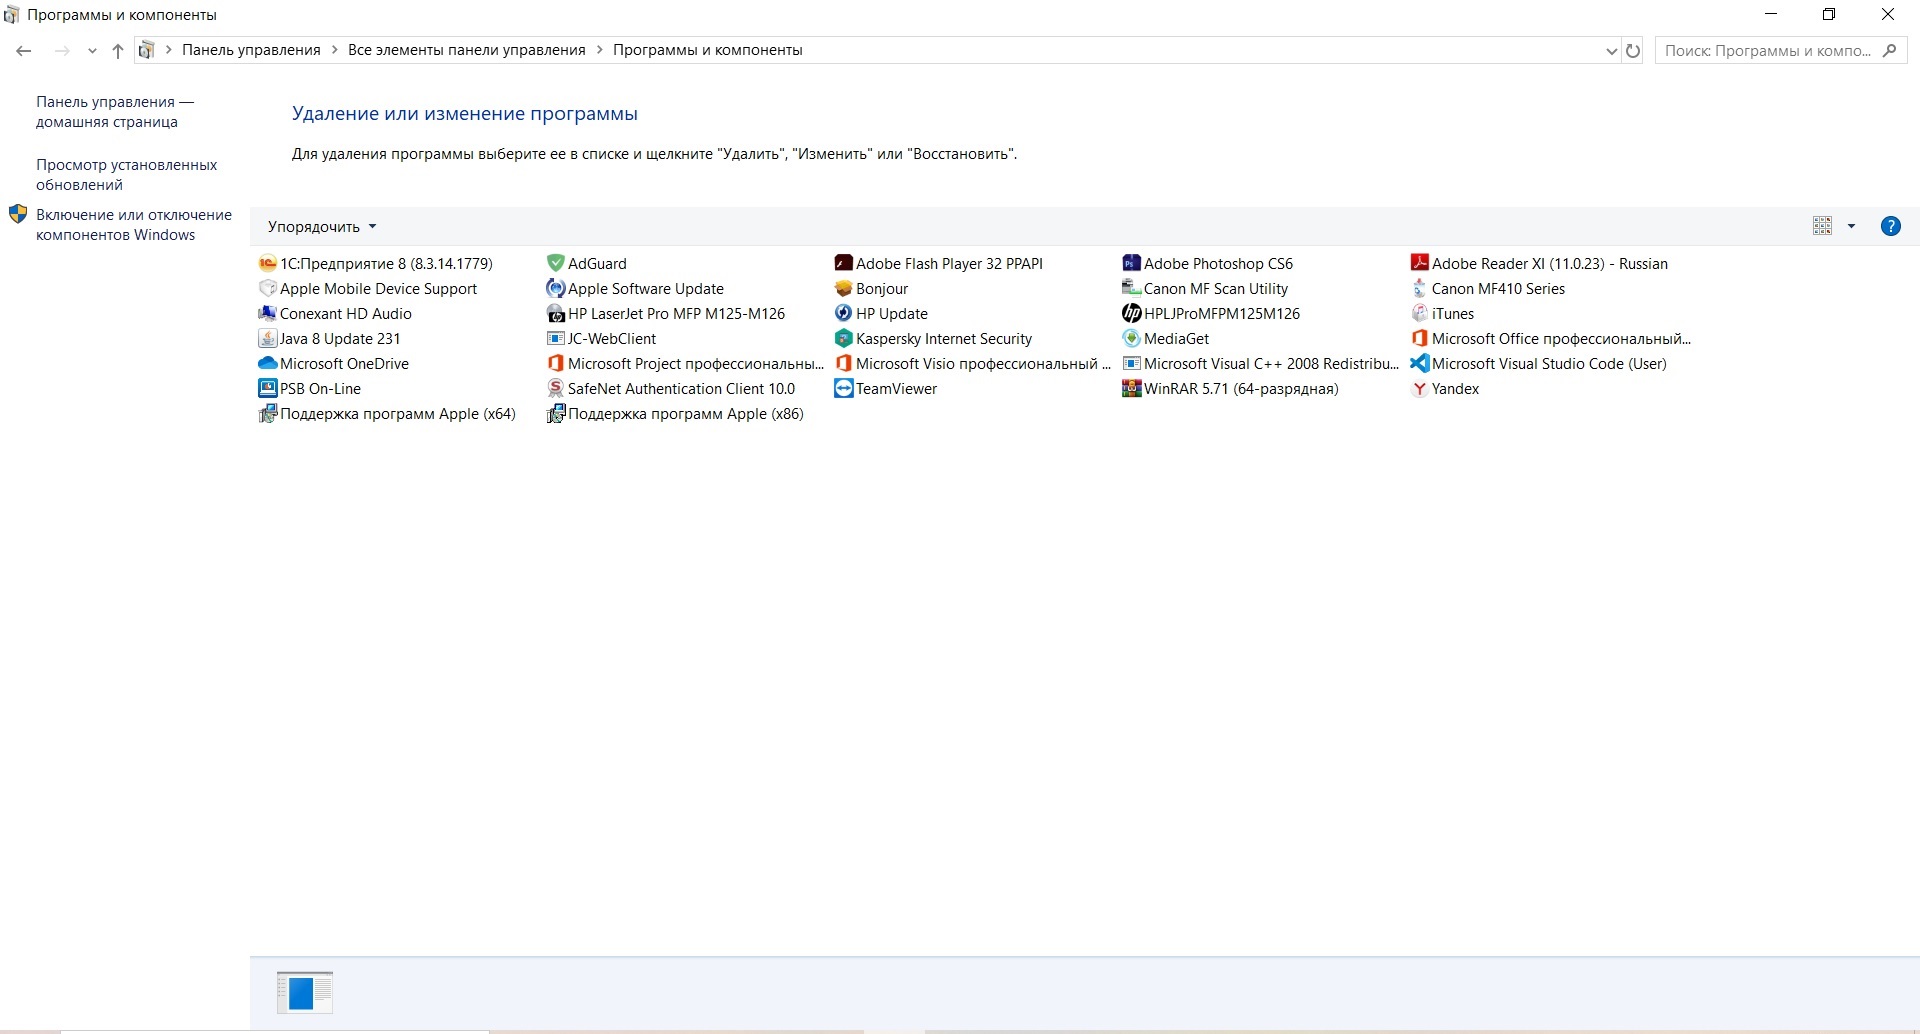Viewport: 1920px width, 1034px height.
Task: Click the change view icon button
Action: click(x=1822, y=226)
